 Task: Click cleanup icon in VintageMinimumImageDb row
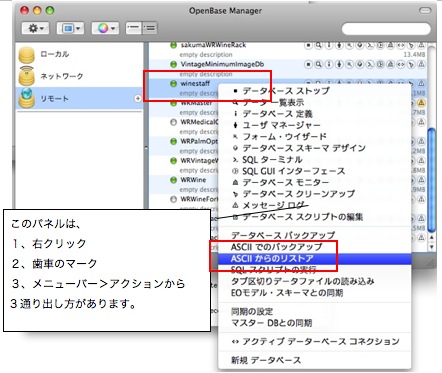(x=411, y=64)
